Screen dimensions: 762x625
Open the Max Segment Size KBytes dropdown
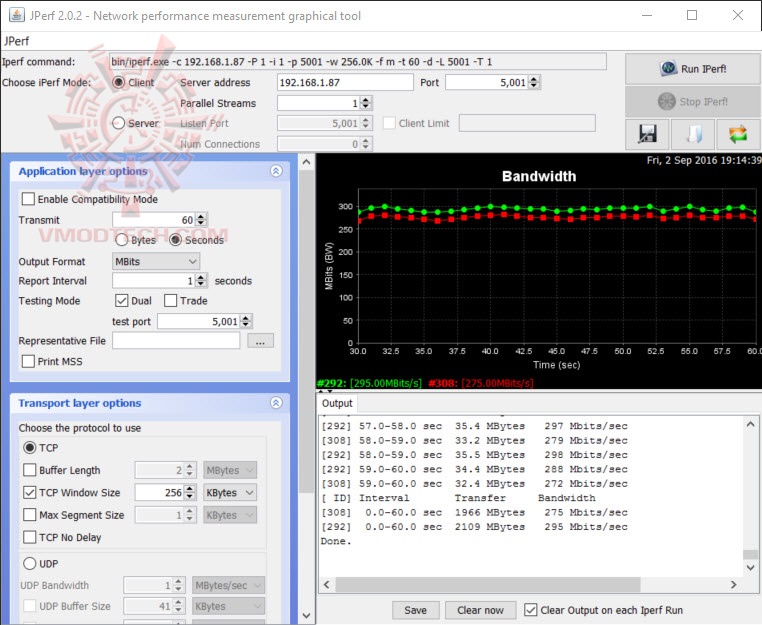pyautogui.click(x=230, y=515)
